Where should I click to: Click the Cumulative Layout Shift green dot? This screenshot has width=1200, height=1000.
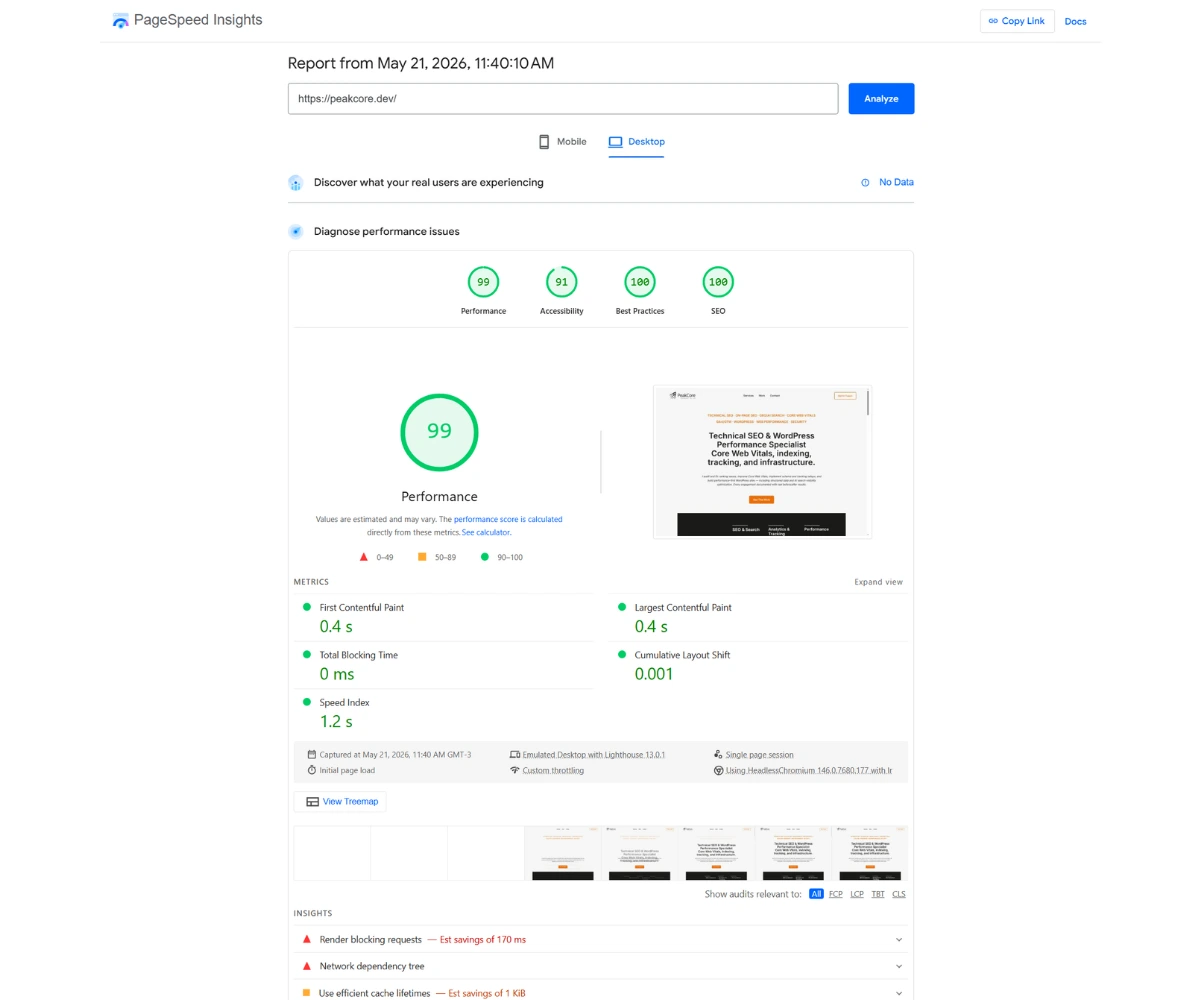[x=622, y=655]
